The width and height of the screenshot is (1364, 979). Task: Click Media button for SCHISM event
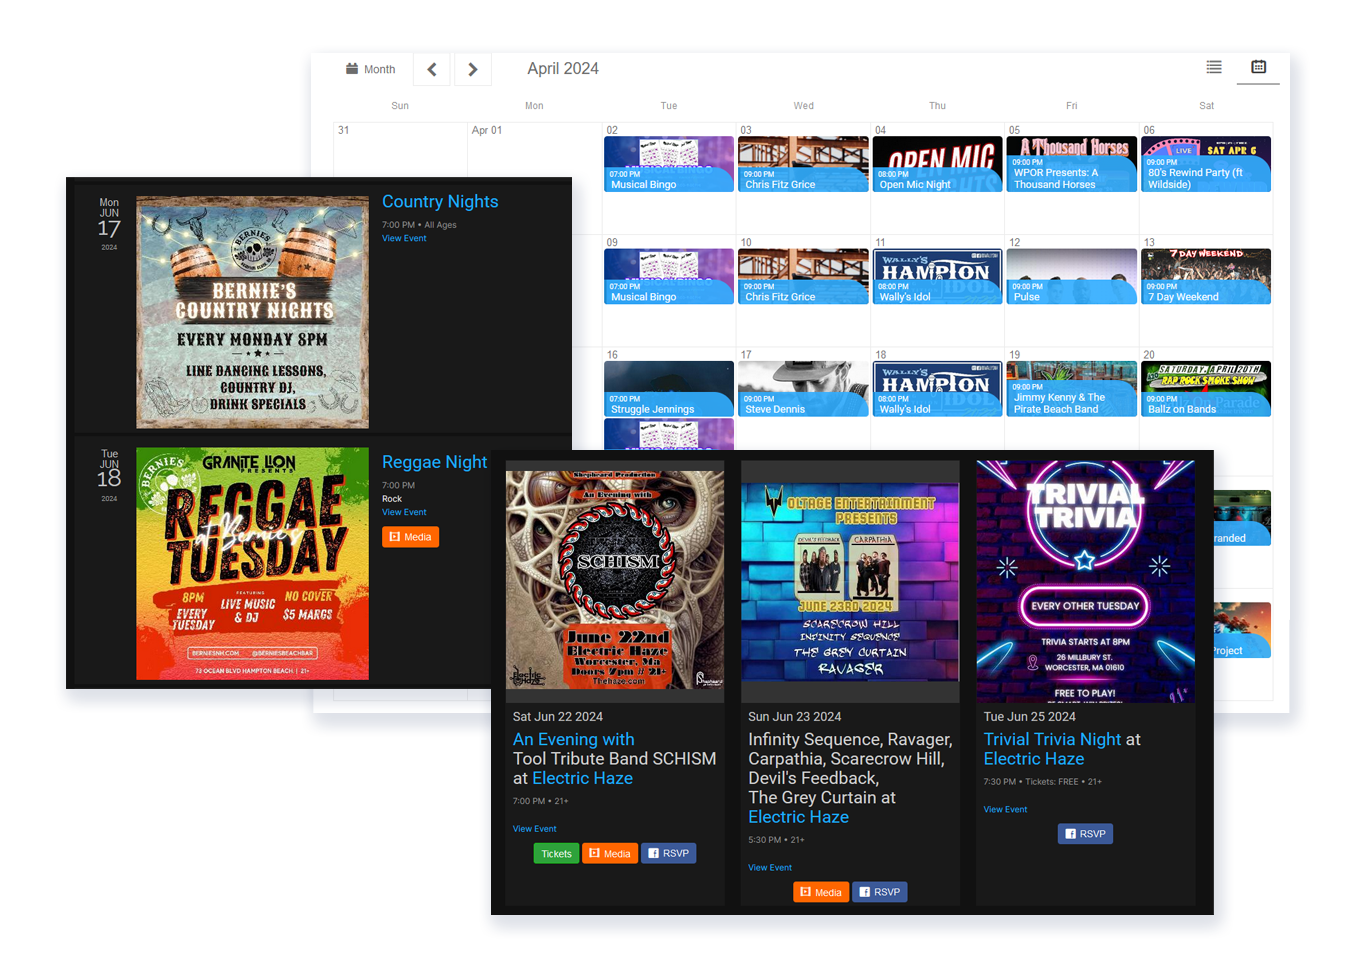(x=610, y=854)
